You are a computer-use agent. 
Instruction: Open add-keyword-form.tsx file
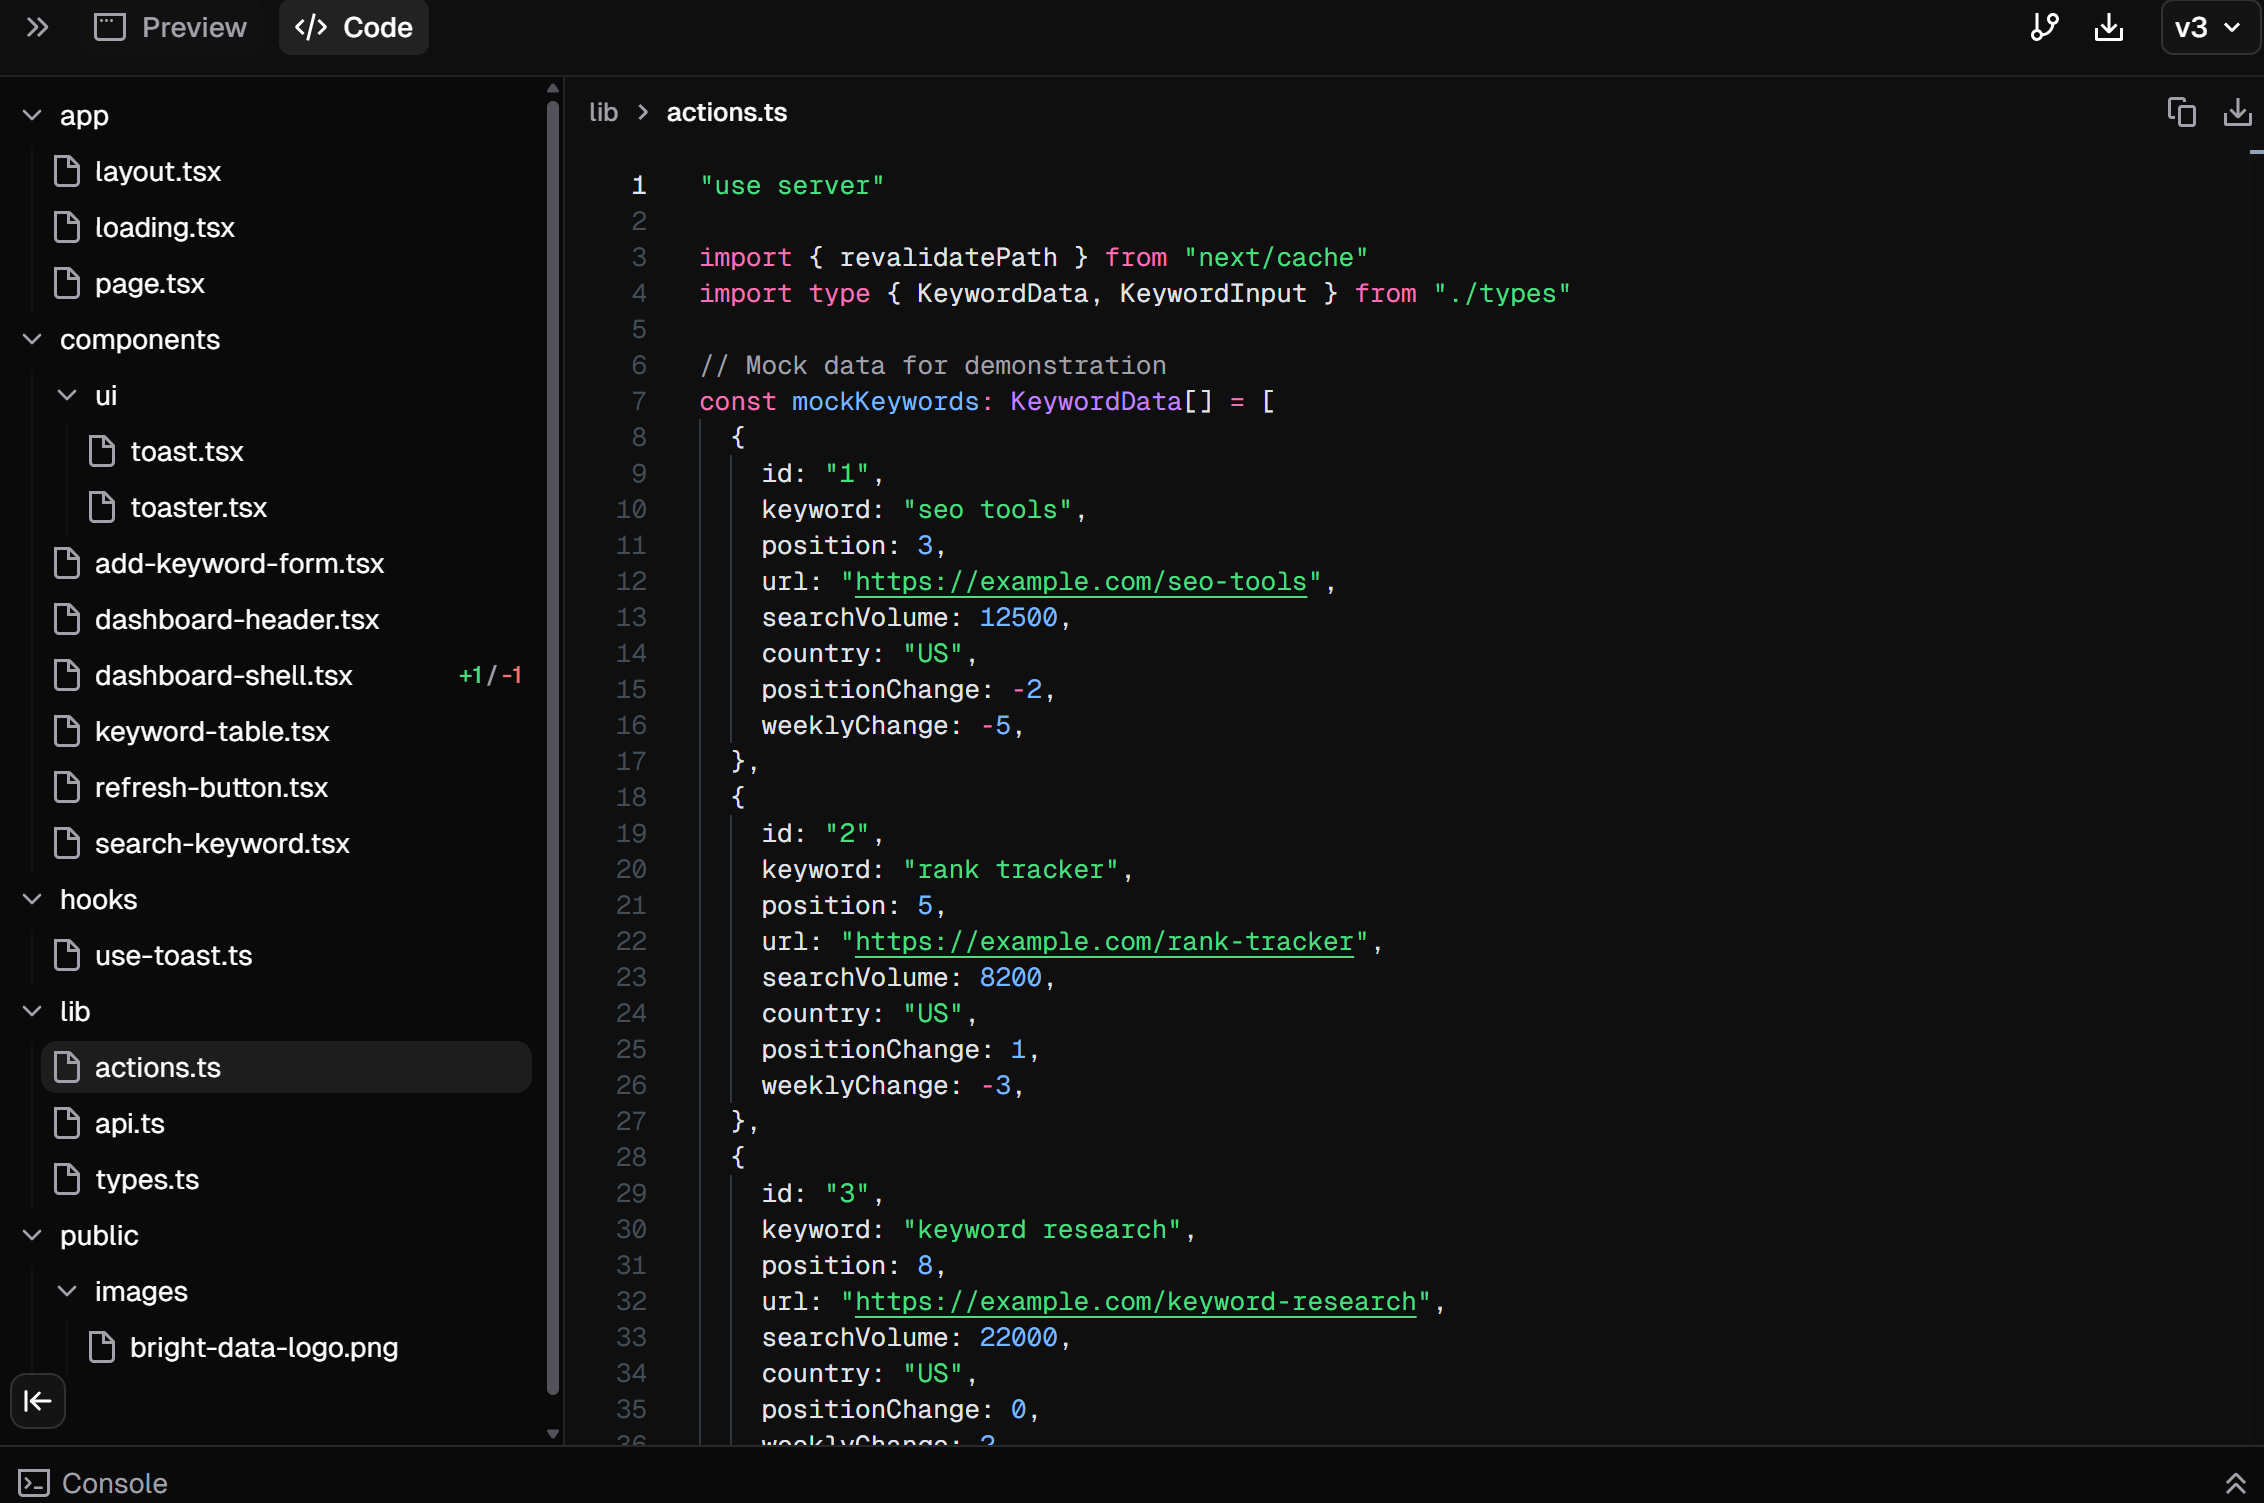tap(286, 563)
